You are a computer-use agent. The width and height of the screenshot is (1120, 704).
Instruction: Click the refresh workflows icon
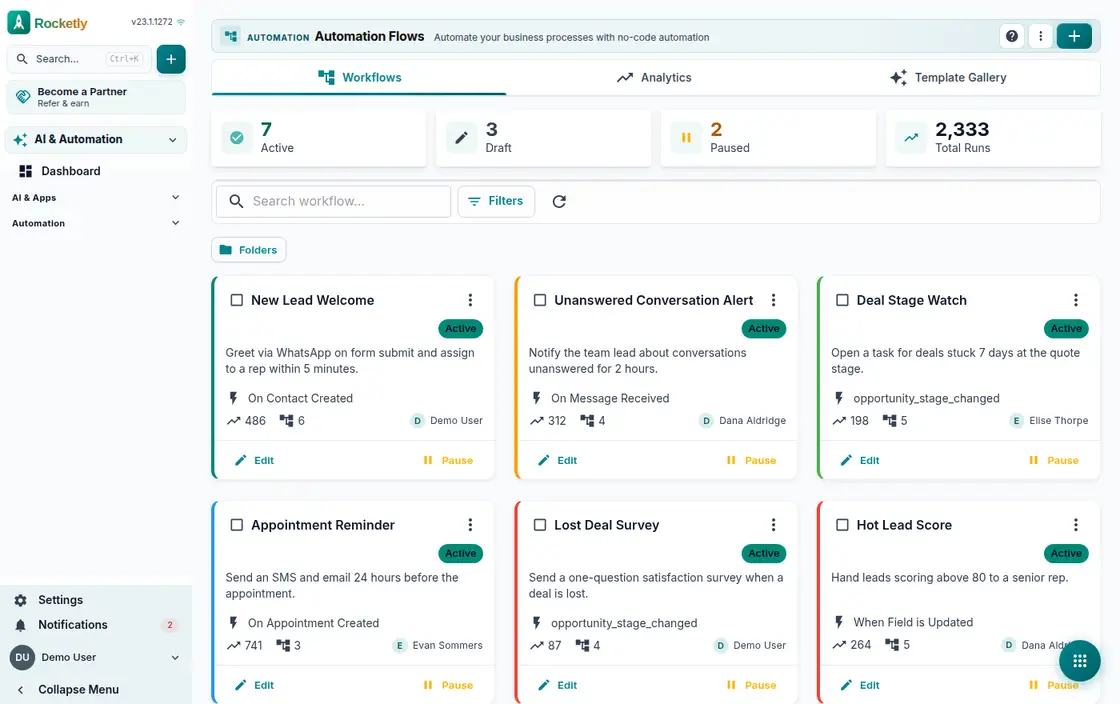[x=559, y=201]
